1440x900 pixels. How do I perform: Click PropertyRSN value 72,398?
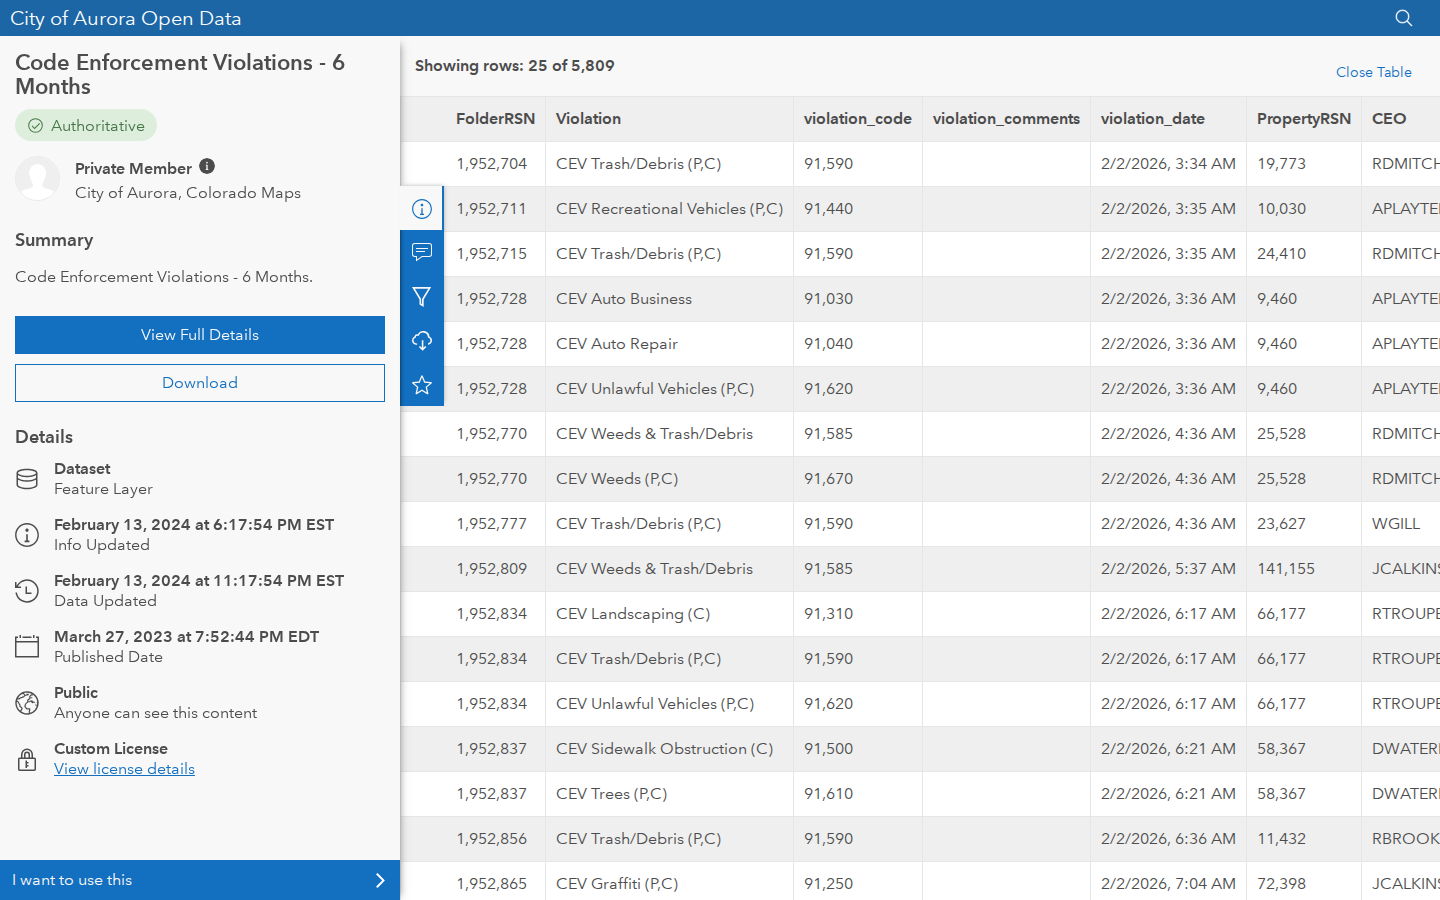(x=1281, y=884)
